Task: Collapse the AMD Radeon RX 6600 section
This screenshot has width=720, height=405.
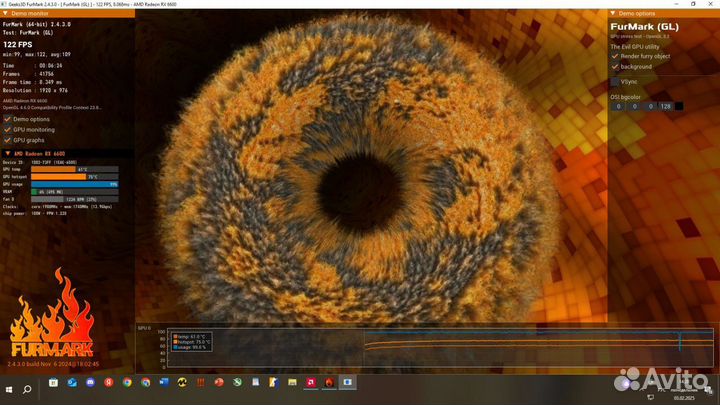Action: click(x=5, y=152)
